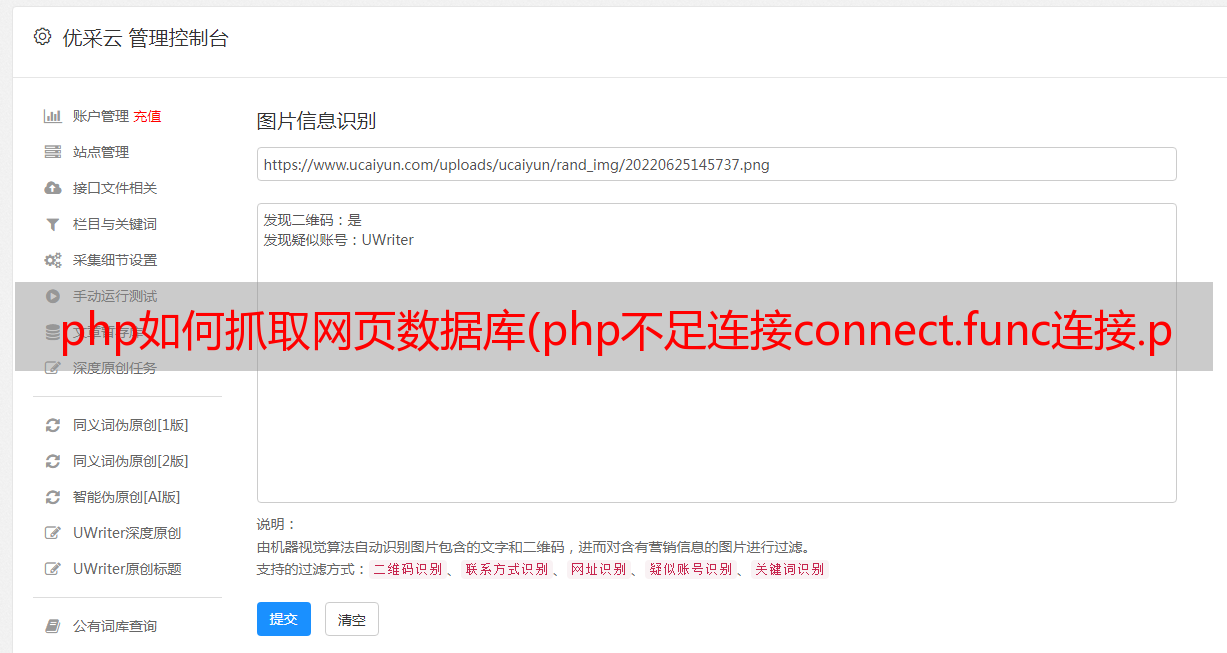Open the UWriter原创标题 menu item
The width and height of the screenshot is (1227, 653).
pos(127,569)
